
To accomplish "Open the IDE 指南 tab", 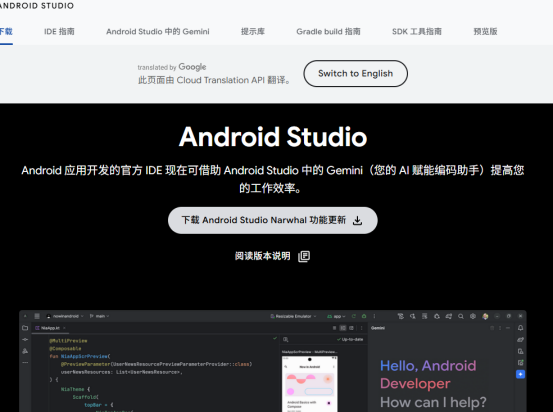I will pyautogui.click(x=59, y=32).
